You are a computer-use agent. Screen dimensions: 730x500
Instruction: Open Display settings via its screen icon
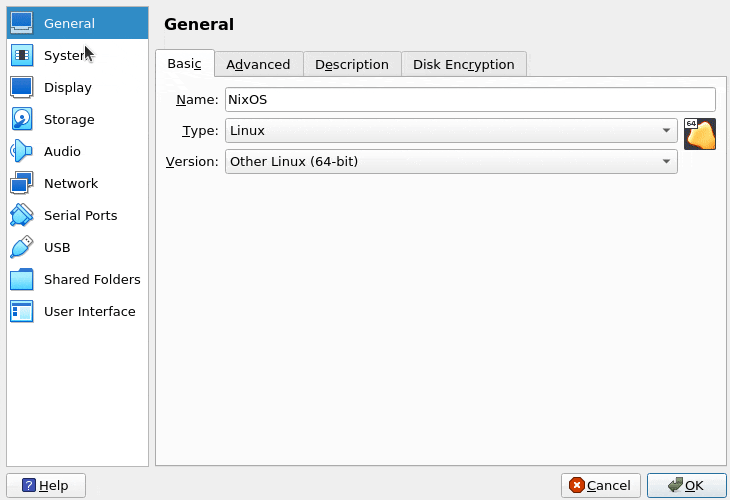pos(22,87)
